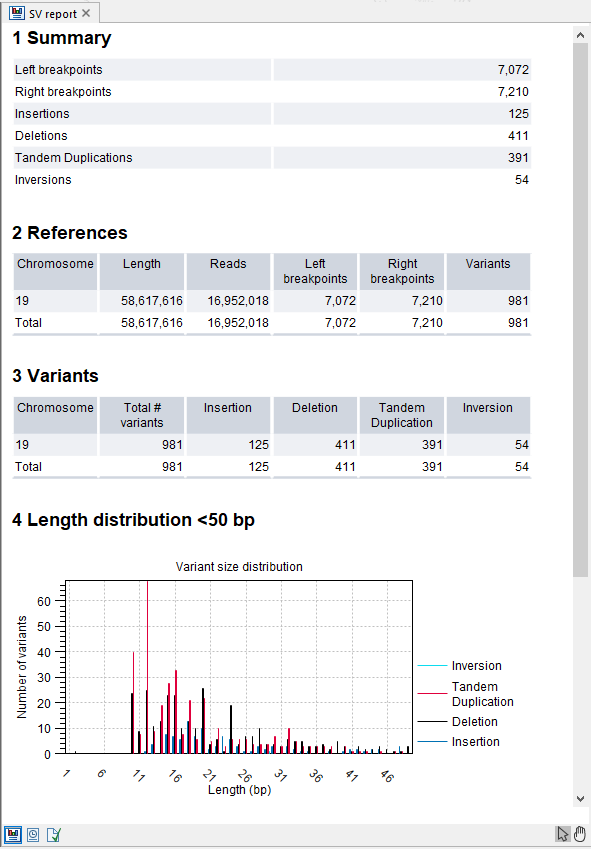
Task: Click the 'Insertion' legend label
Action: 476,742
